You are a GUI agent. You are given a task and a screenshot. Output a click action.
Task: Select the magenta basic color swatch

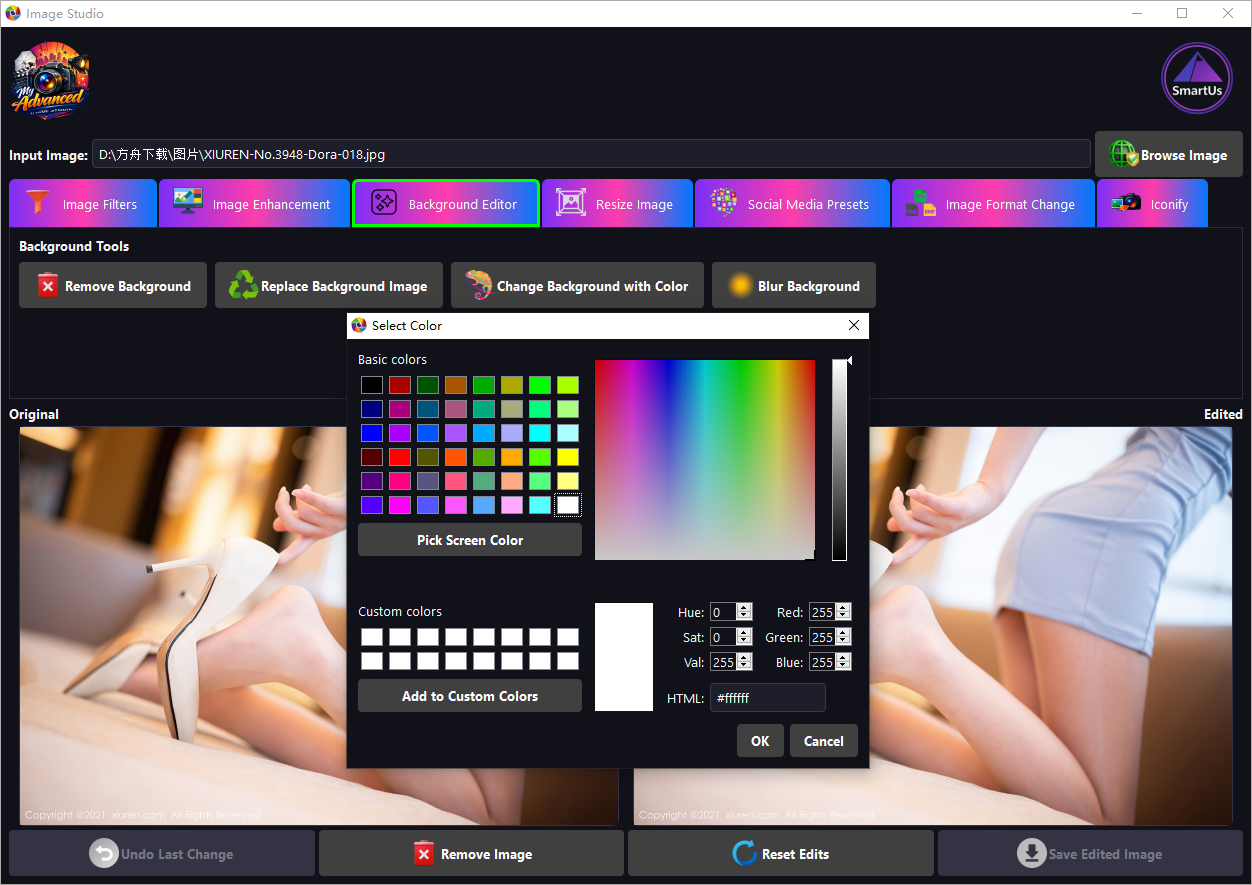(400, 505)
